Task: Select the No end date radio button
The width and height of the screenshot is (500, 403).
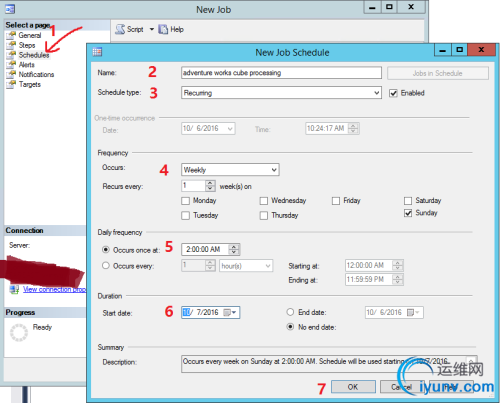Action: coord(290,327)
